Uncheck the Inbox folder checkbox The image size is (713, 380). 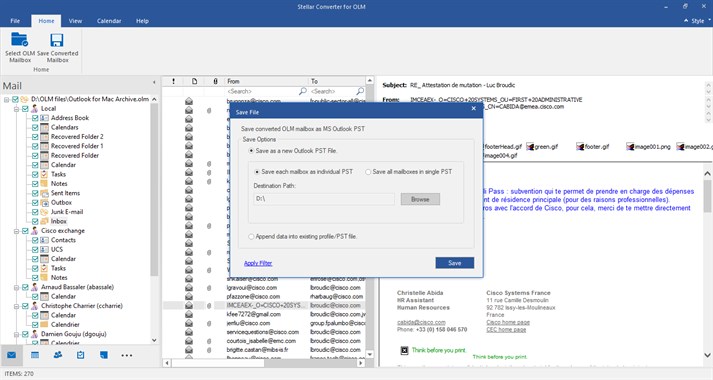(35, 221)
